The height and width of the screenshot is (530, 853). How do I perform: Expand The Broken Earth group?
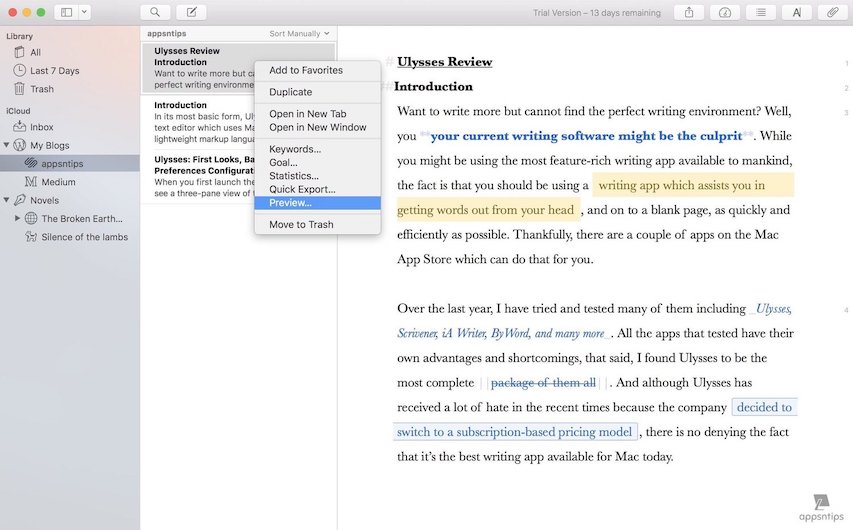[x=17, y=218]
